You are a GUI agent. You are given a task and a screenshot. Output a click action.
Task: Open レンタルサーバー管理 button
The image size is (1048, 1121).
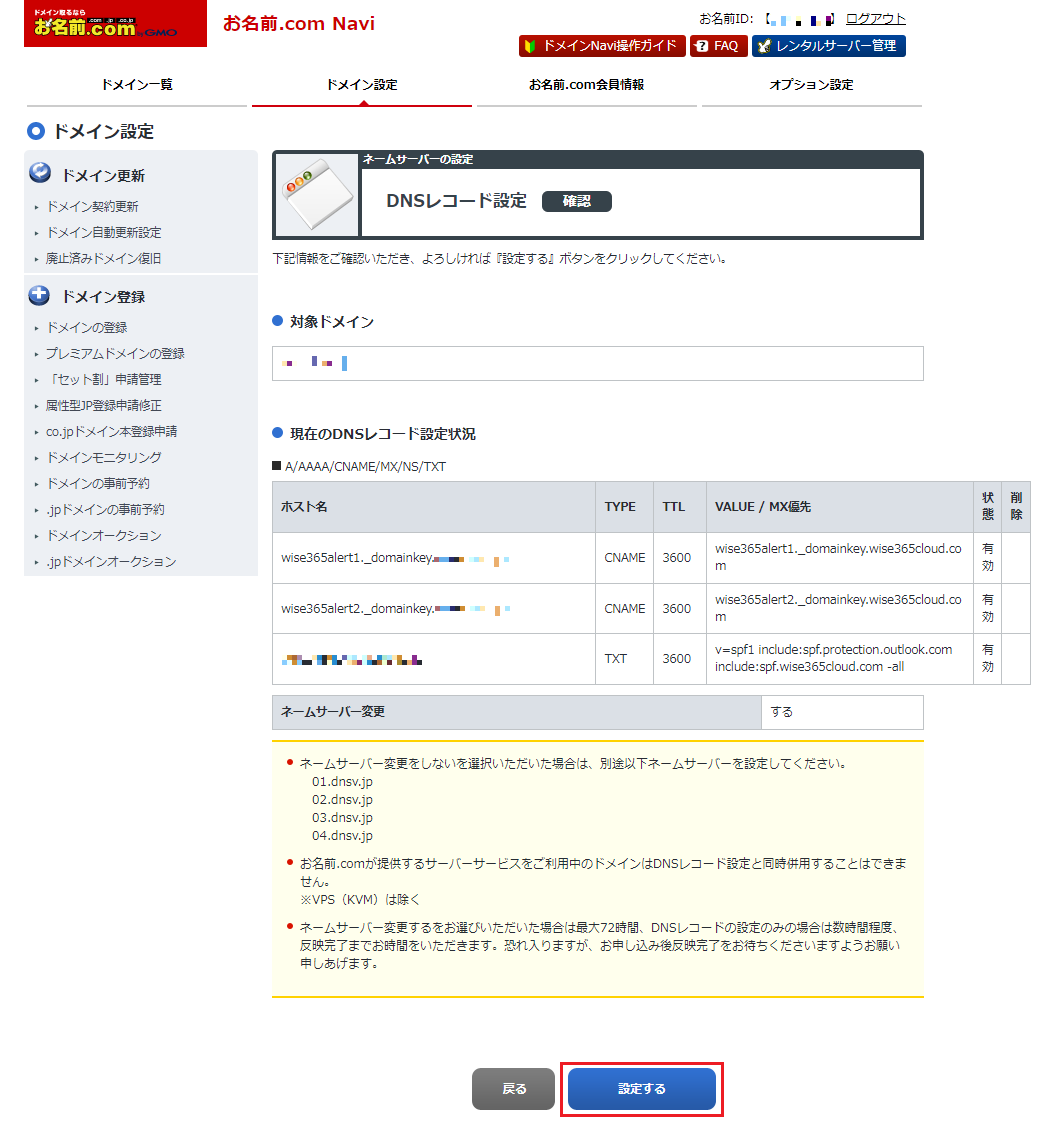(x=828, y=46)
